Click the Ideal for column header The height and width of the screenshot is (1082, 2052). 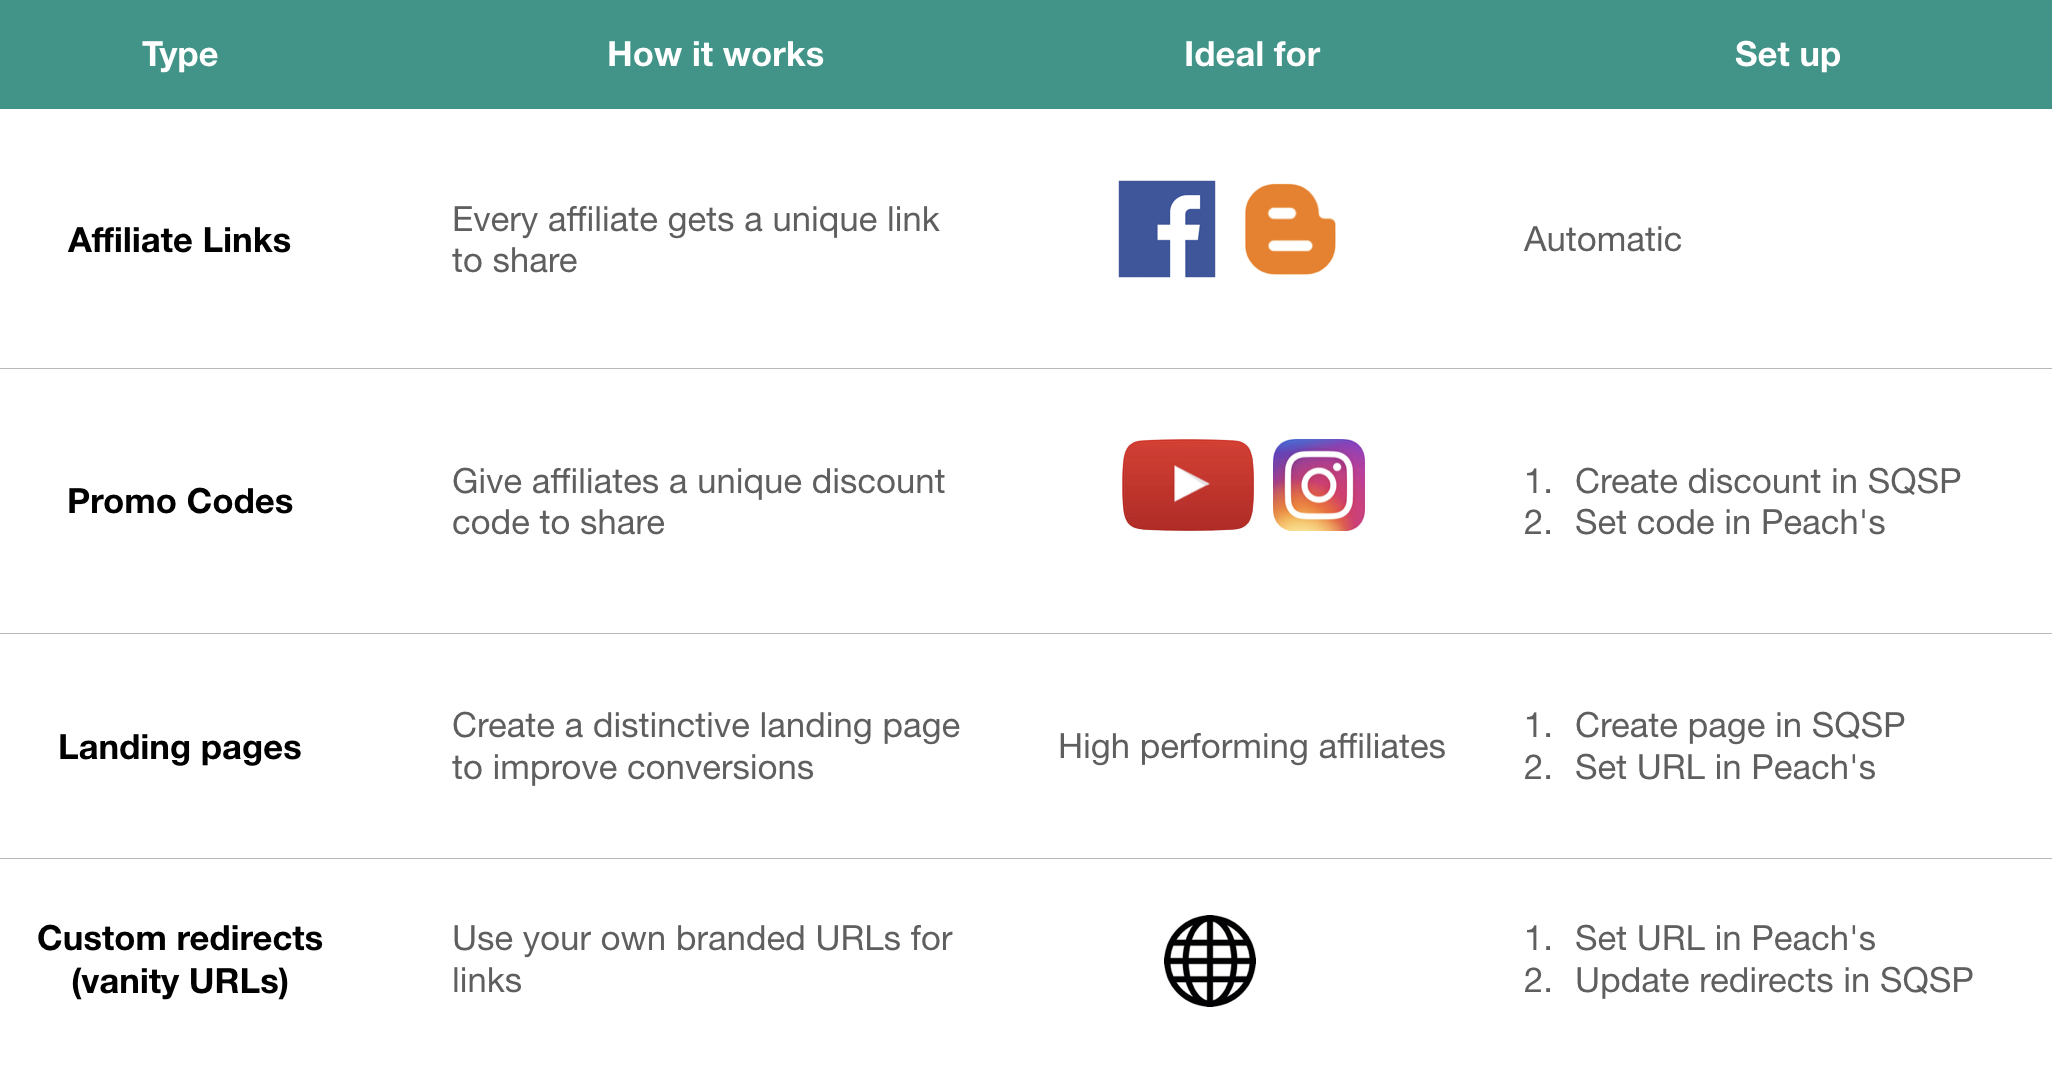click(x=1251, y=54)
